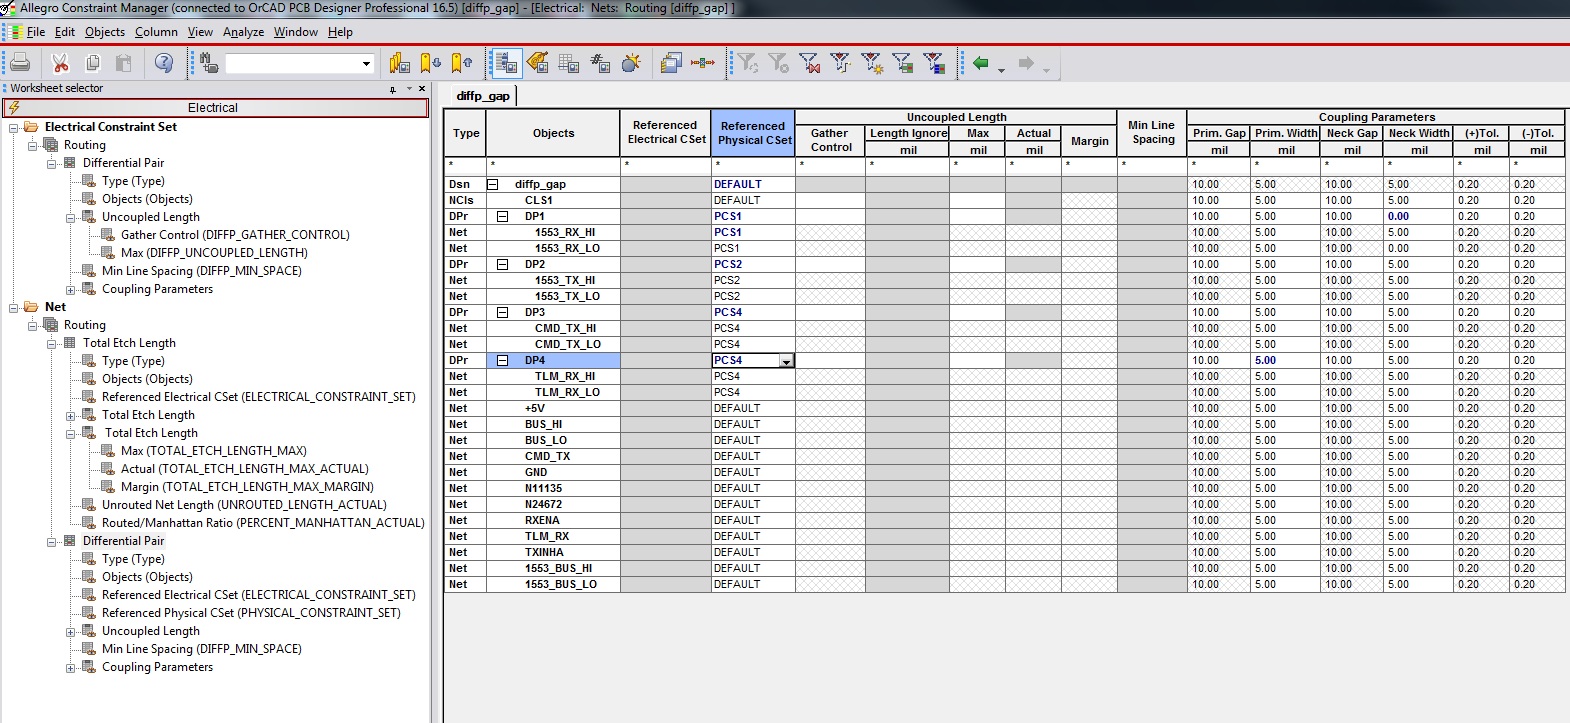Open Help via question mark icon
1570x723 pixels.
[x=164, y=64]
